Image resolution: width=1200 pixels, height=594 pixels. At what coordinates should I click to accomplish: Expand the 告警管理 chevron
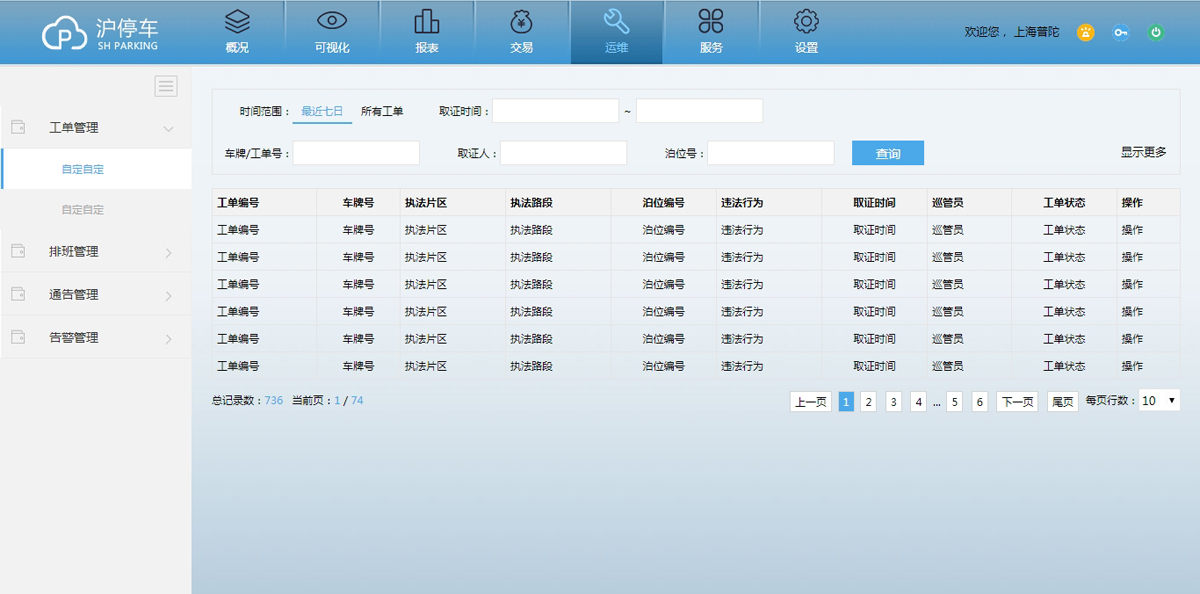click(168, 338)
